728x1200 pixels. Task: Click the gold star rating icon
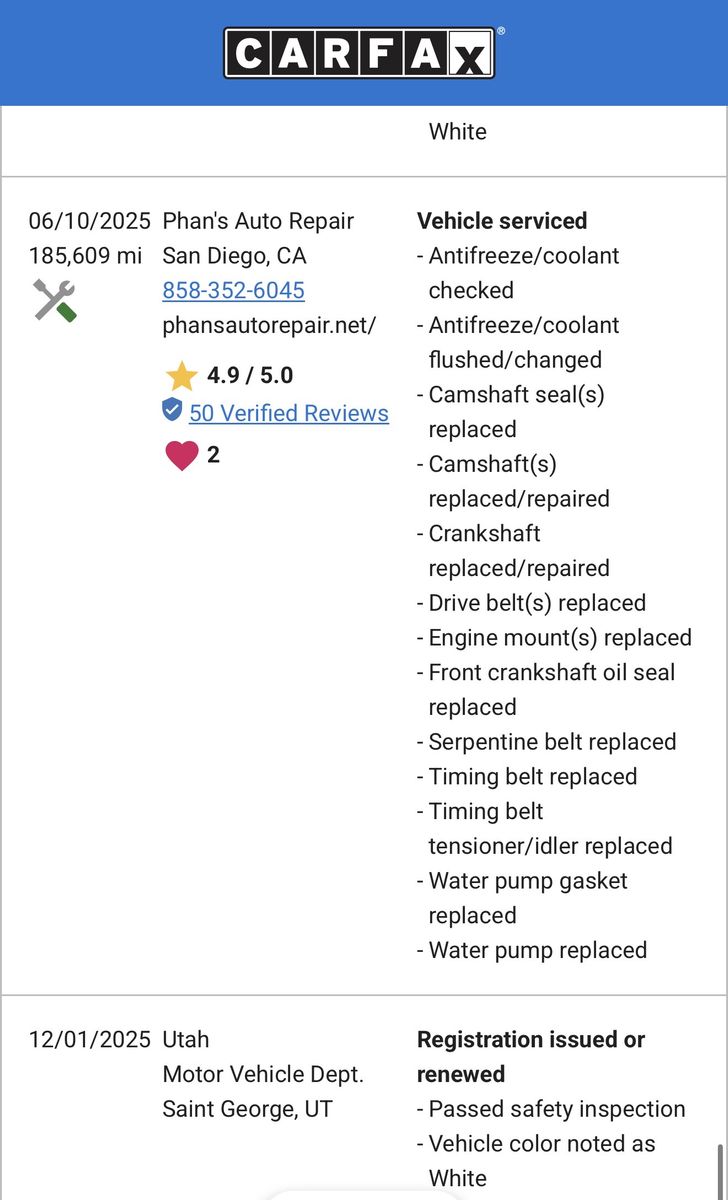point(182,376)
